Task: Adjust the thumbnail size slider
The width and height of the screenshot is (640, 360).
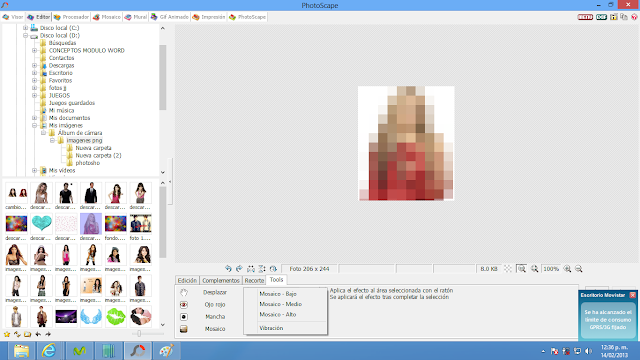Action: click(x=139, y=334)
